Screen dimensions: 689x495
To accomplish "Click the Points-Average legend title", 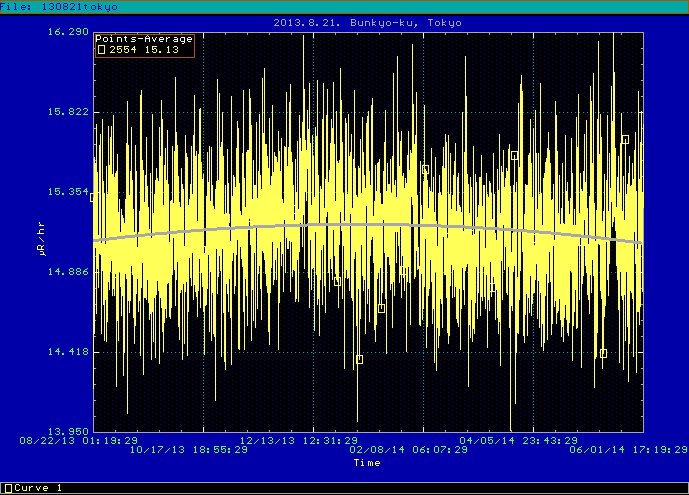I will pyautogui.click(x=144, y=39).
